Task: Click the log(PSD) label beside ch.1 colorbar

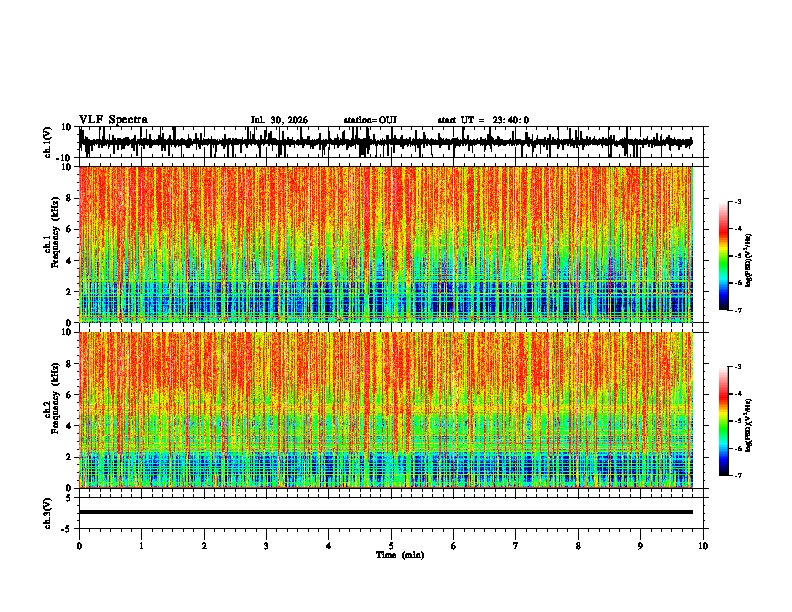Action: point(749,261)
